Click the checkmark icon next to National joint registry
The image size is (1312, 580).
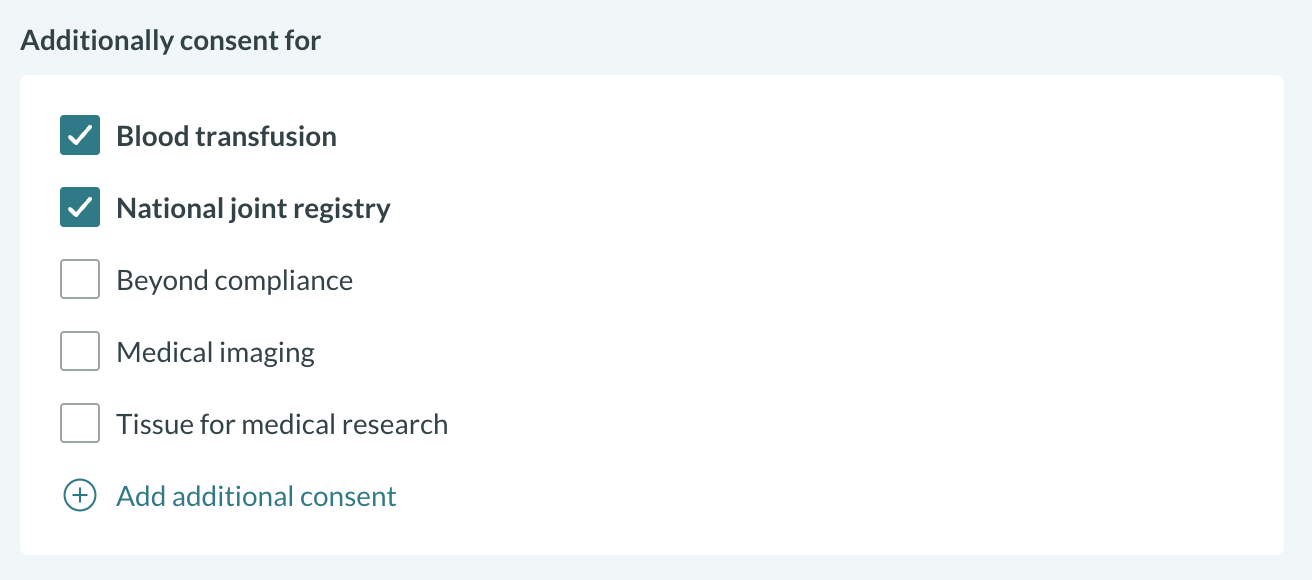(80, 208)
